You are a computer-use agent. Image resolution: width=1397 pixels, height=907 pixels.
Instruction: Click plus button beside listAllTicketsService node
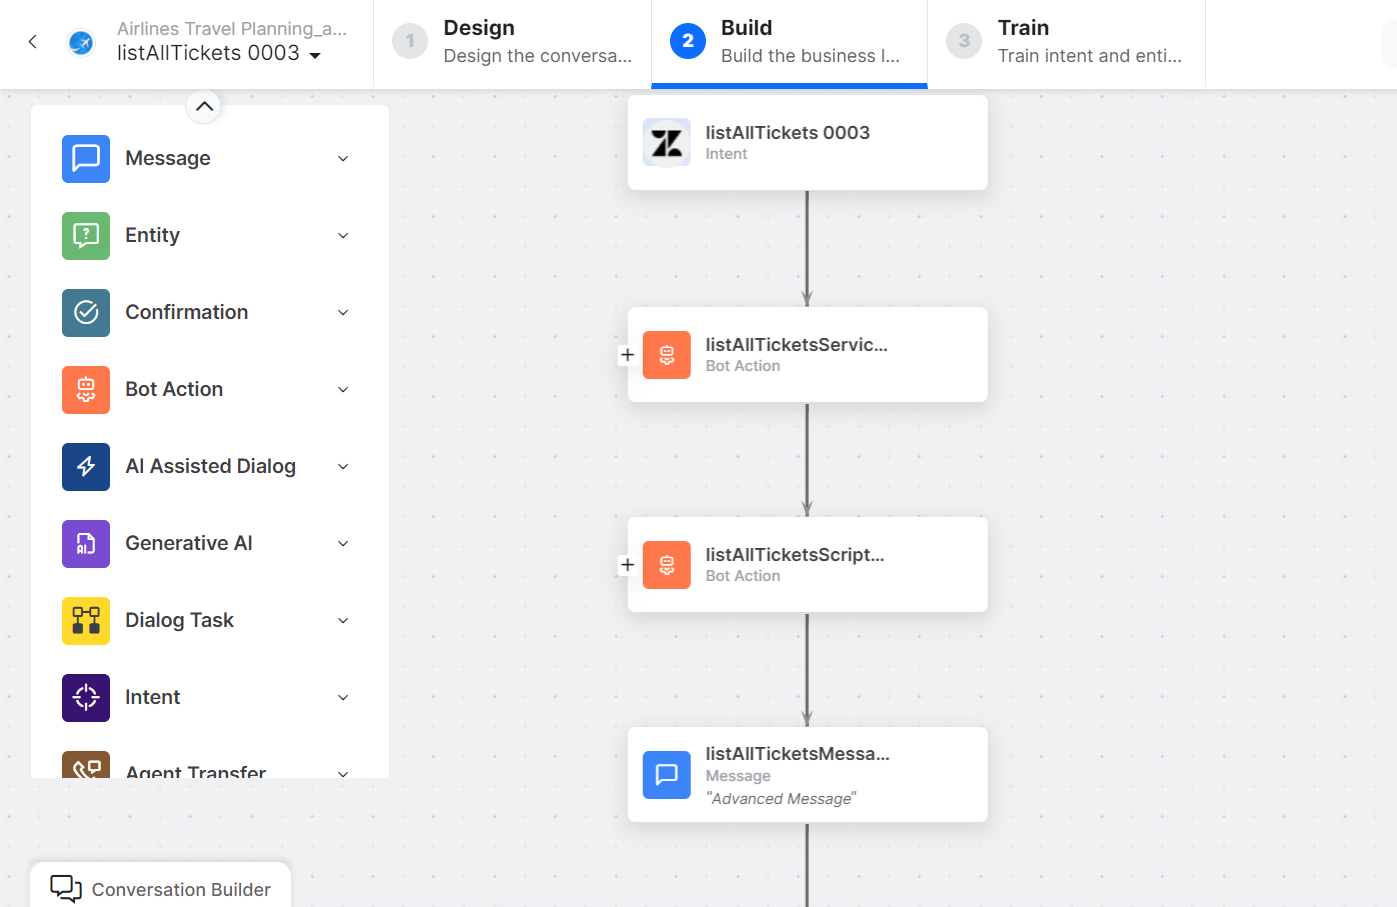(627, 355)
